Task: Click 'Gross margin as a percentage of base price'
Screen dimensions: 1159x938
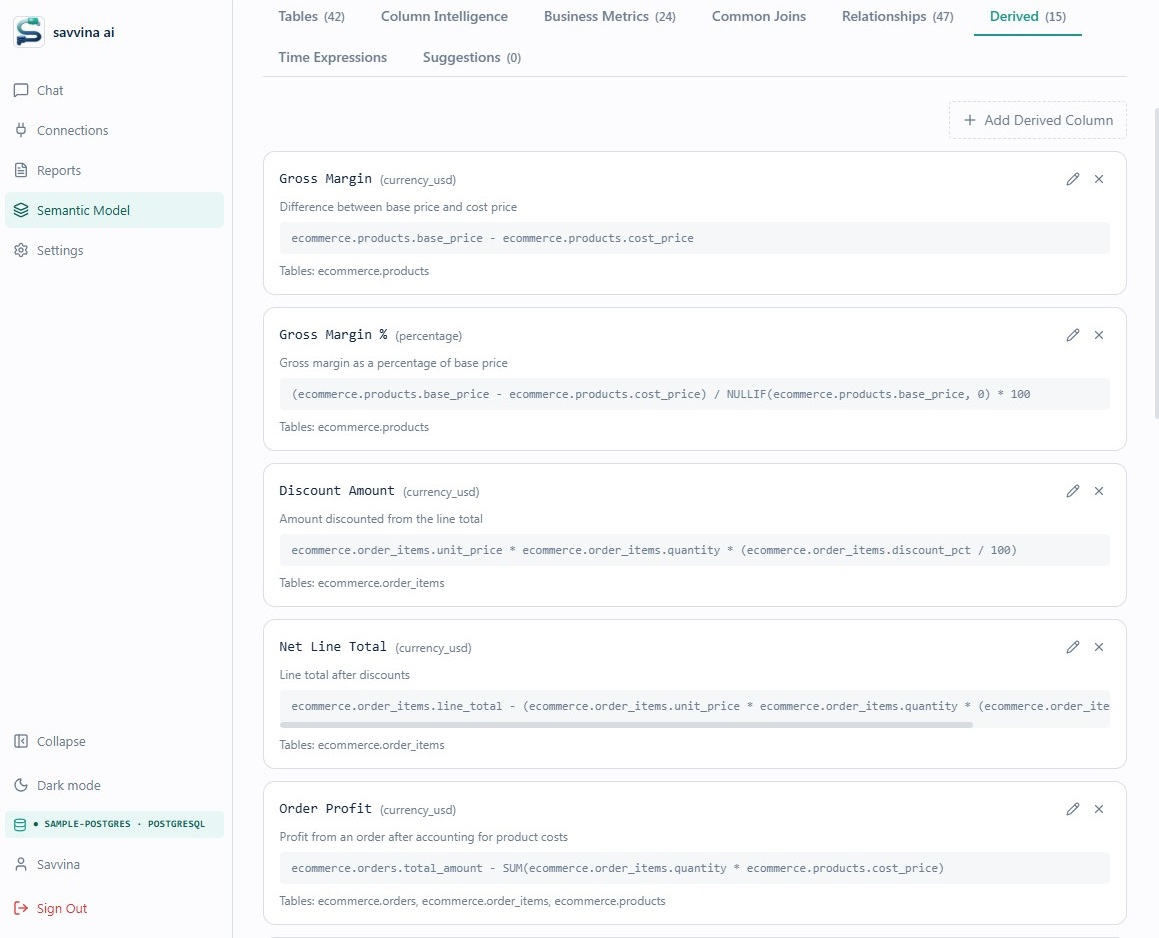Action: pyautogui.click(x=393, y=363)
